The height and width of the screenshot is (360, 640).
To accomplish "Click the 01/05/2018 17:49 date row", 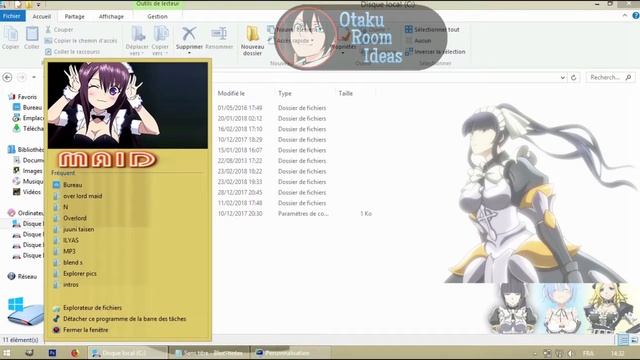I will [240, 108].
